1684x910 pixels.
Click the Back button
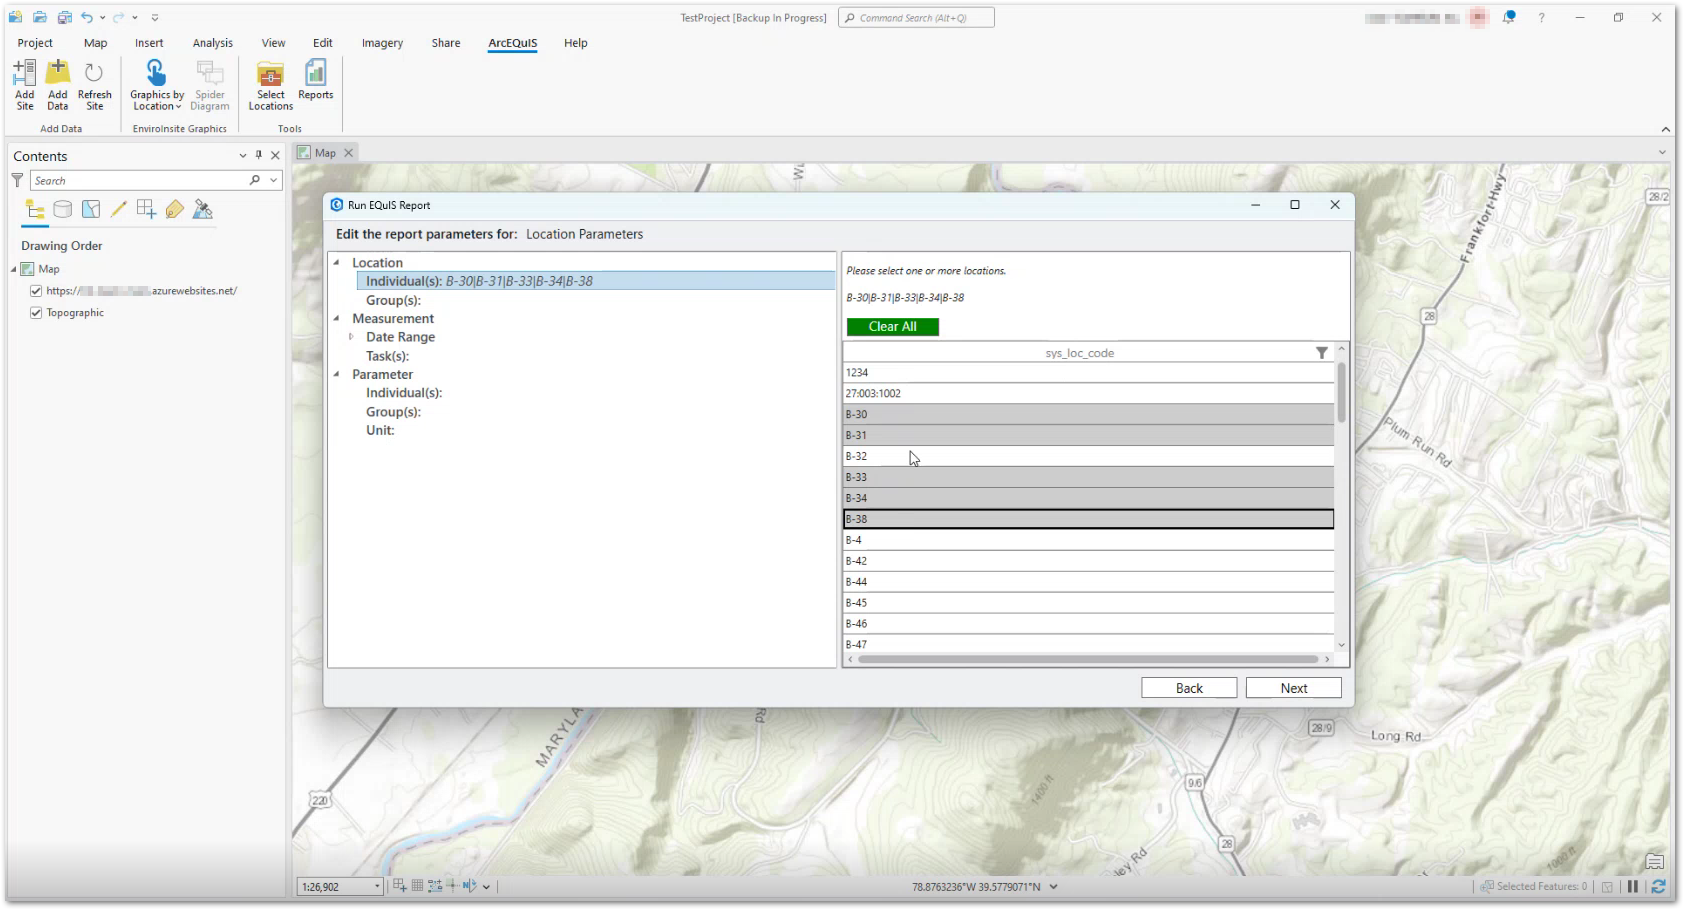(1189, 688)
